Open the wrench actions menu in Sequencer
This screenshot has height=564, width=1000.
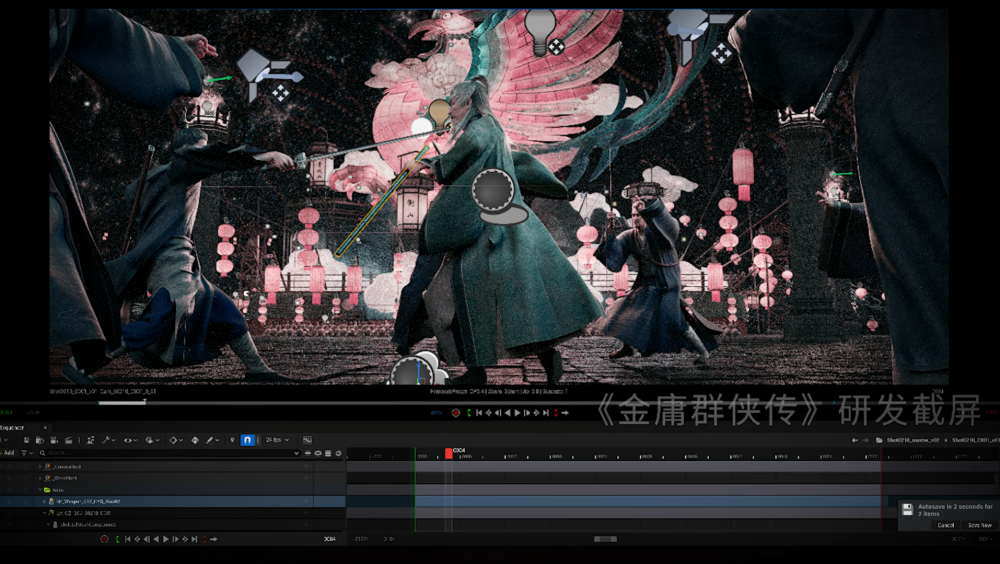pos(109,440)
